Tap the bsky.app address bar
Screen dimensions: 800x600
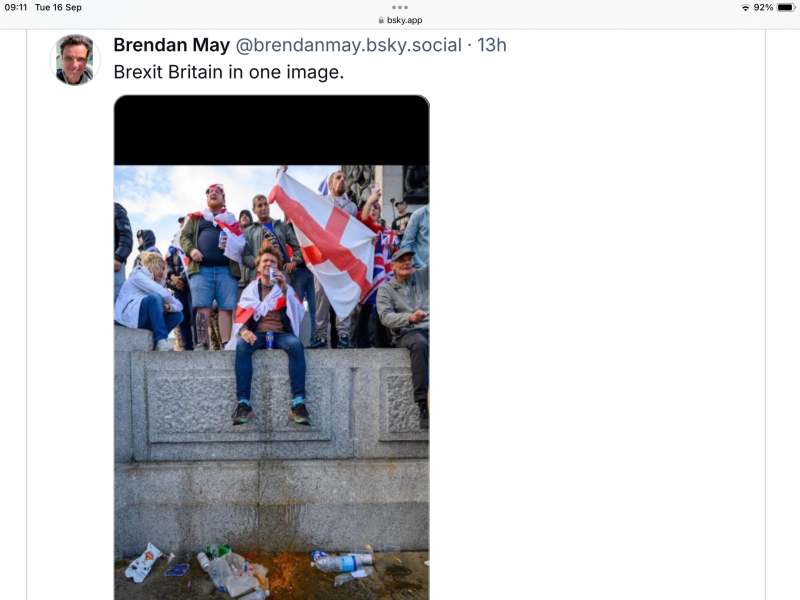point(400,20)
